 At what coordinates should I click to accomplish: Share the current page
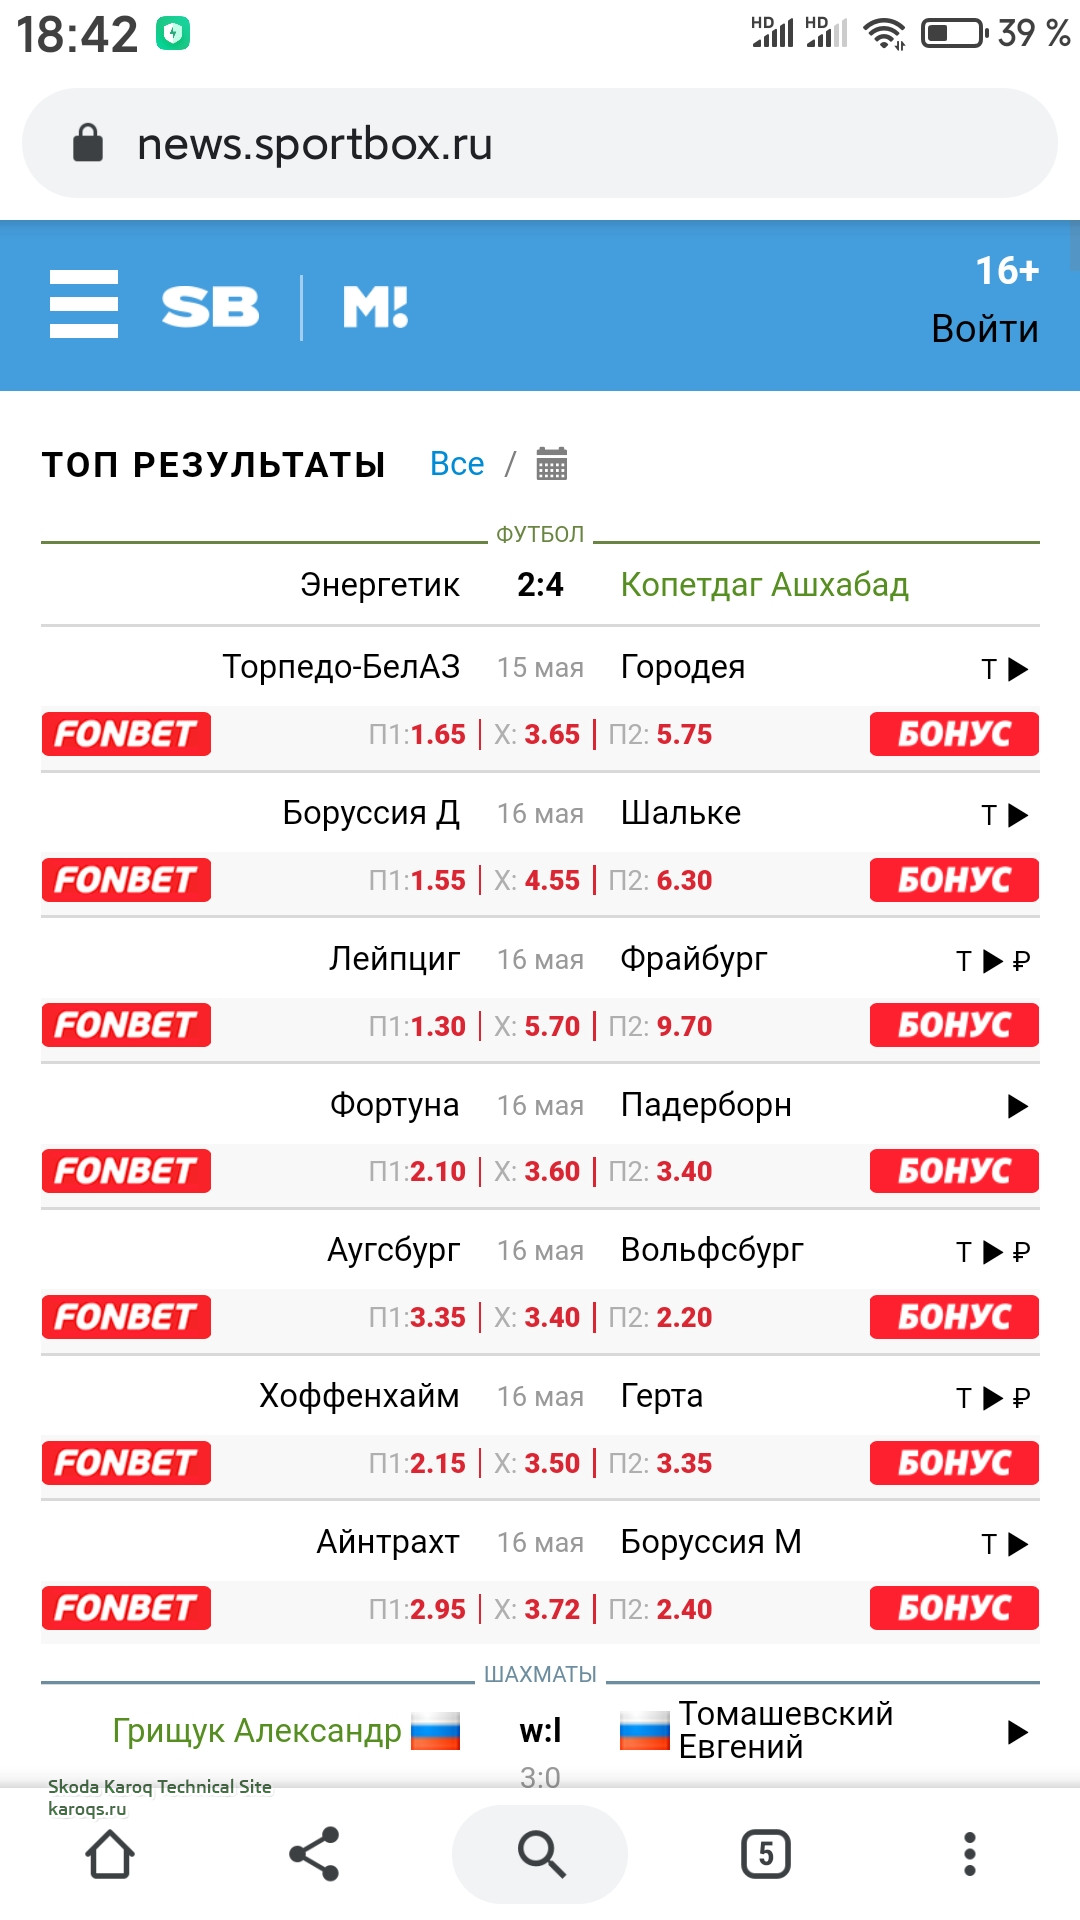pos(314,1855)
